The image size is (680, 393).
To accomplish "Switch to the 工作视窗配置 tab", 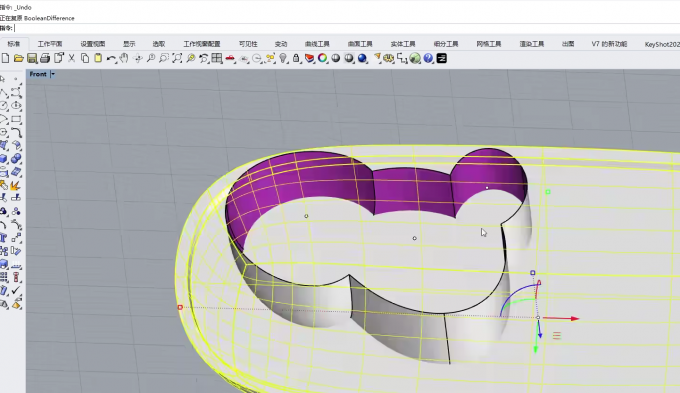I will point(202,44).
